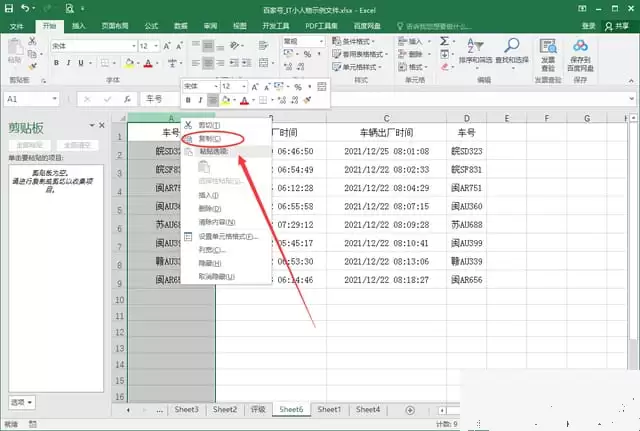
Task: Click the insert function fx icon
Action: coord(127,99)
